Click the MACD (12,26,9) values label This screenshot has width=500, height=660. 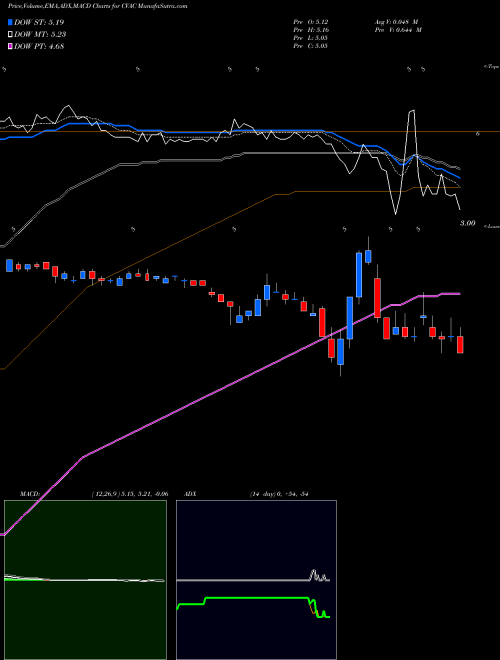(x=130, y=494)
